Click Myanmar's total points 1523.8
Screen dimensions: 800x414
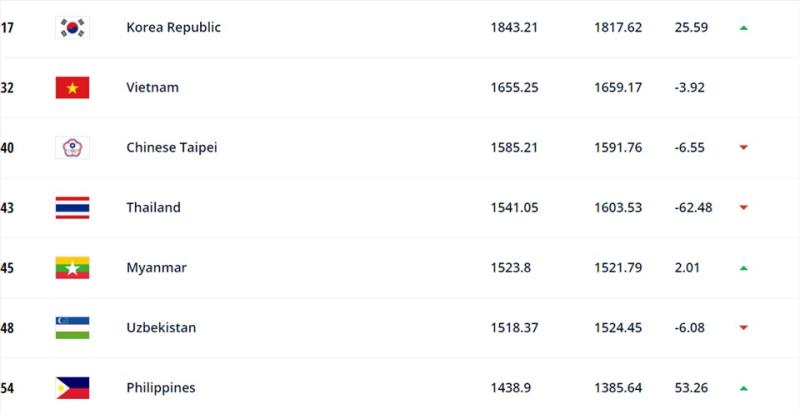click(511, 268)
